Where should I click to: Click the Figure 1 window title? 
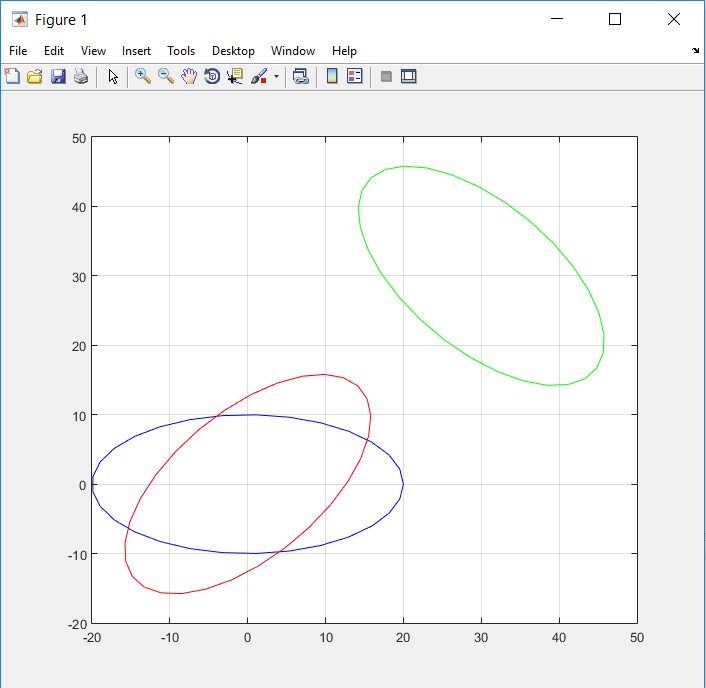61,20
